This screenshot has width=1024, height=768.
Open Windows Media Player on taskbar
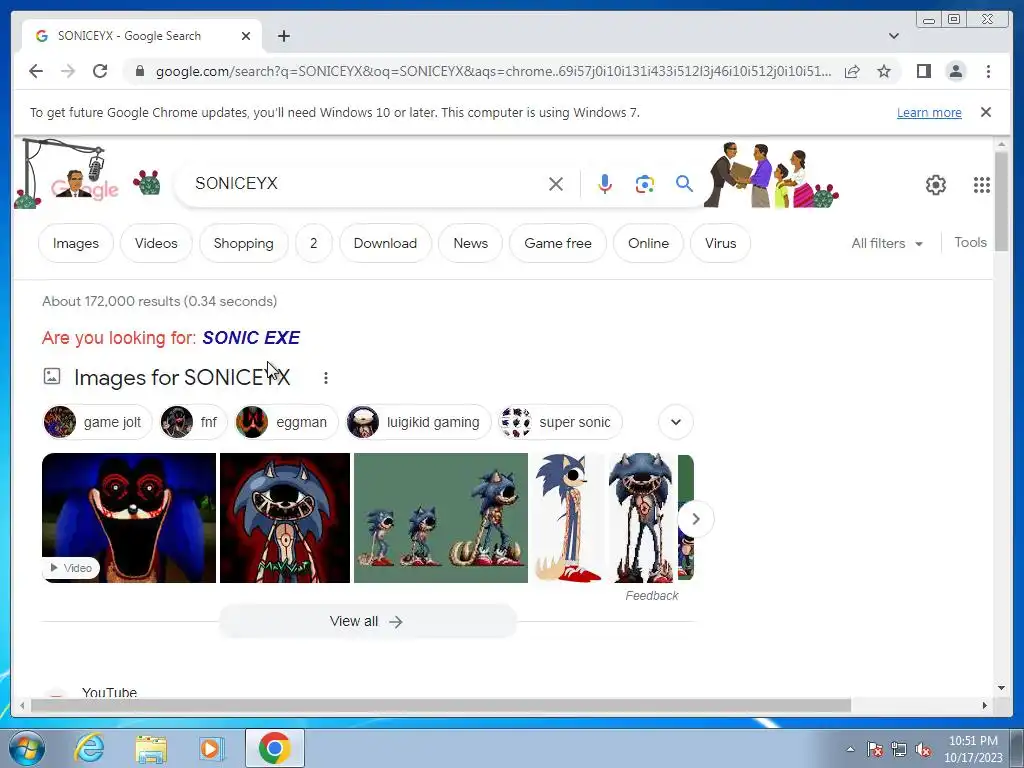pos(212,748)
